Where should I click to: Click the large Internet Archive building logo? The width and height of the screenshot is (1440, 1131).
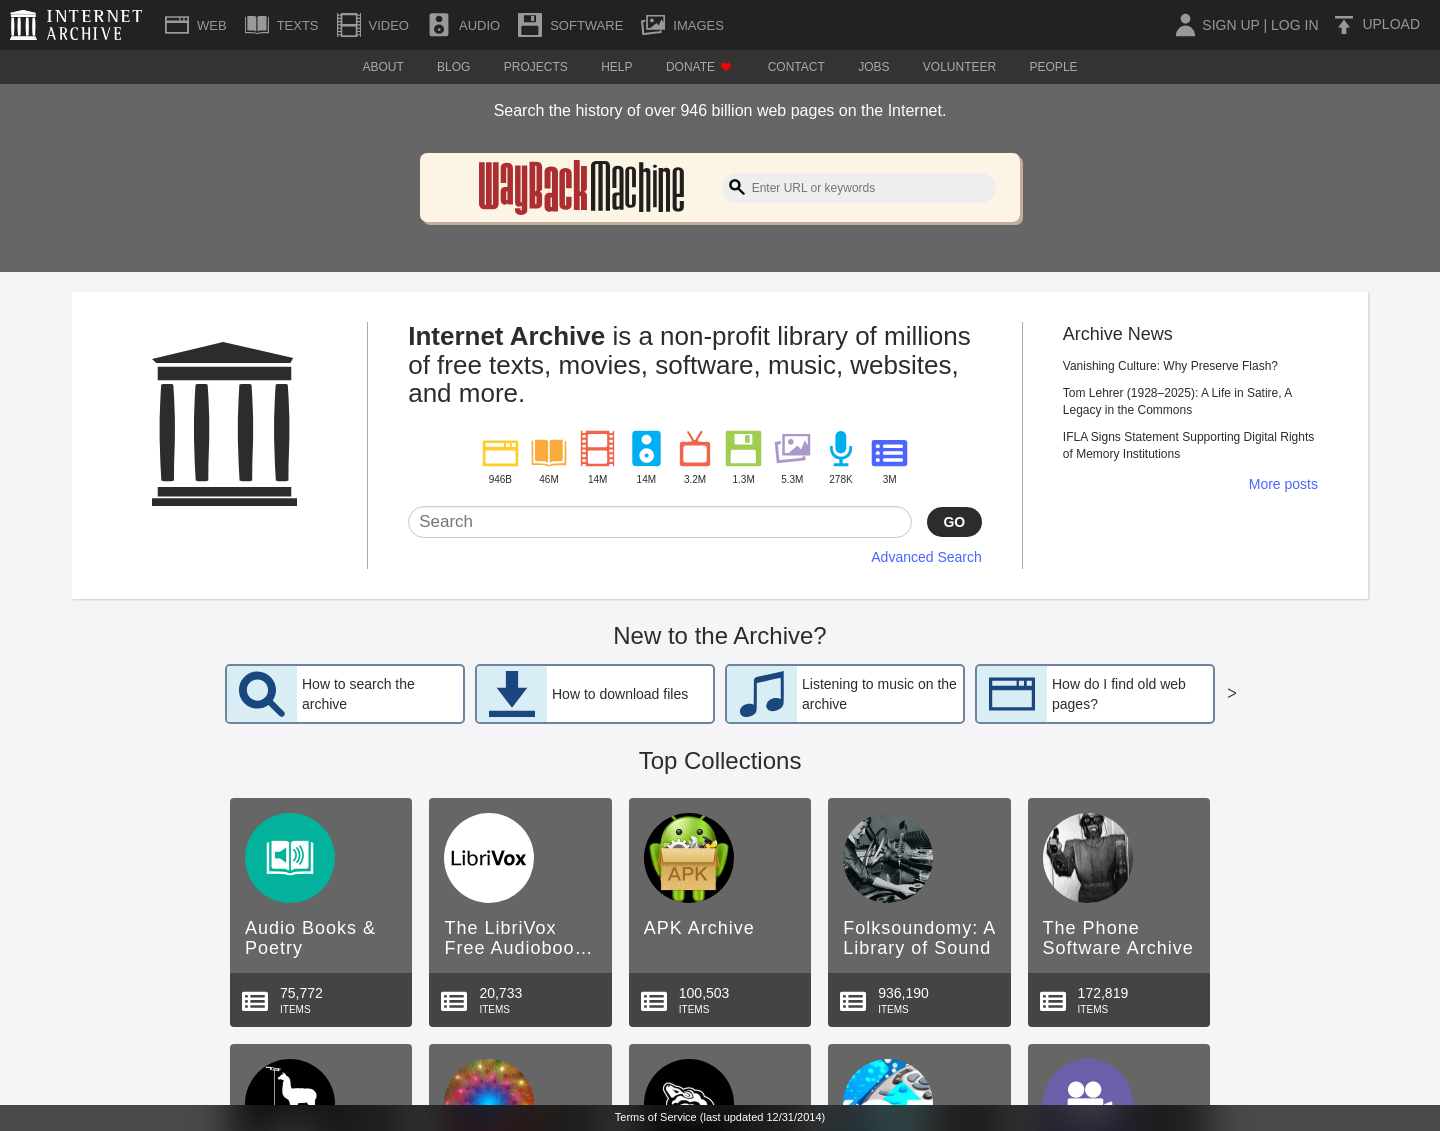tap(224, 424)
